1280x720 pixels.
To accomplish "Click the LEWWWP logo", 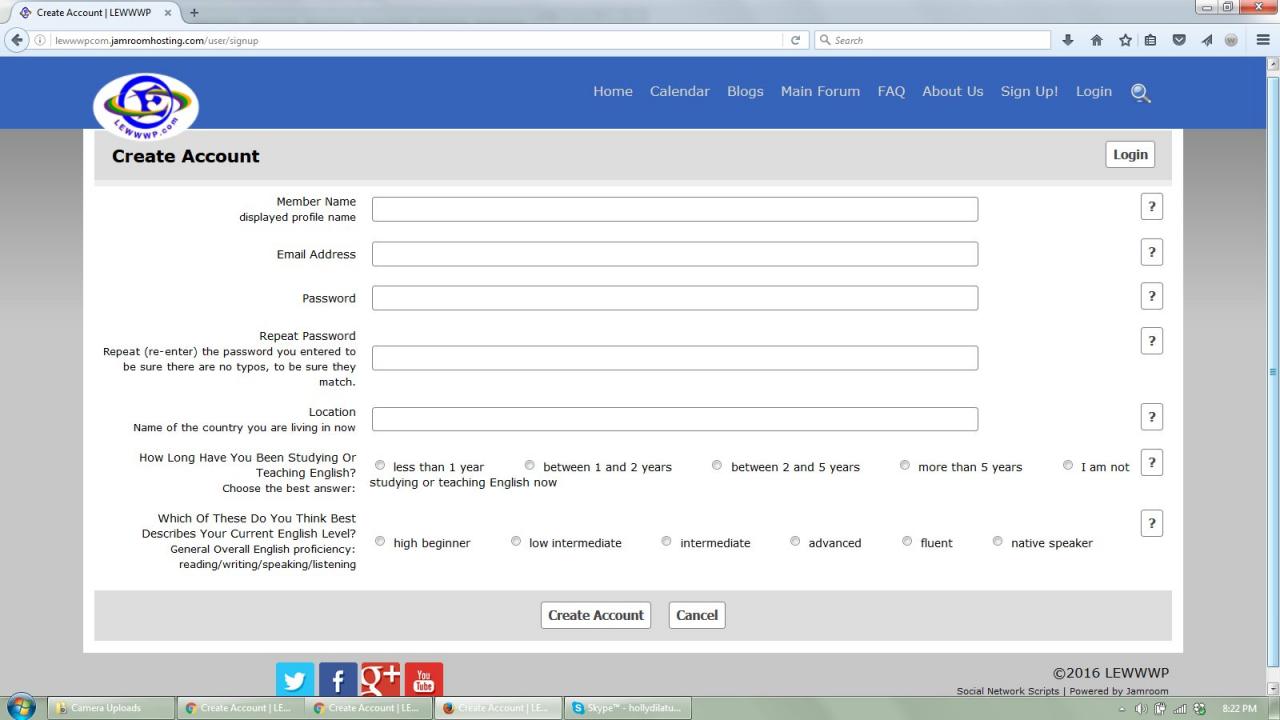I will (146, 106).
